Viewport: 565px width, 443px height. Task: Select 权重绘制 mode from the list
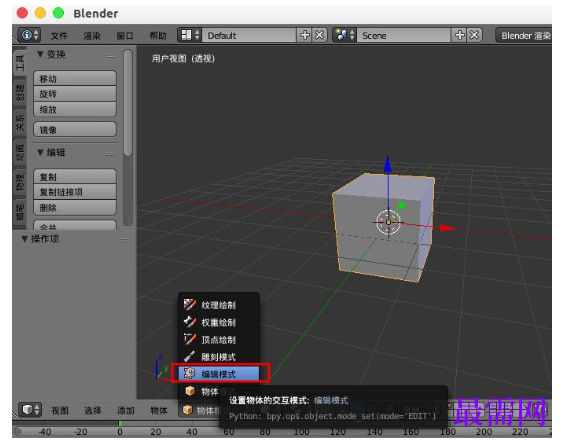coord(219,322)
